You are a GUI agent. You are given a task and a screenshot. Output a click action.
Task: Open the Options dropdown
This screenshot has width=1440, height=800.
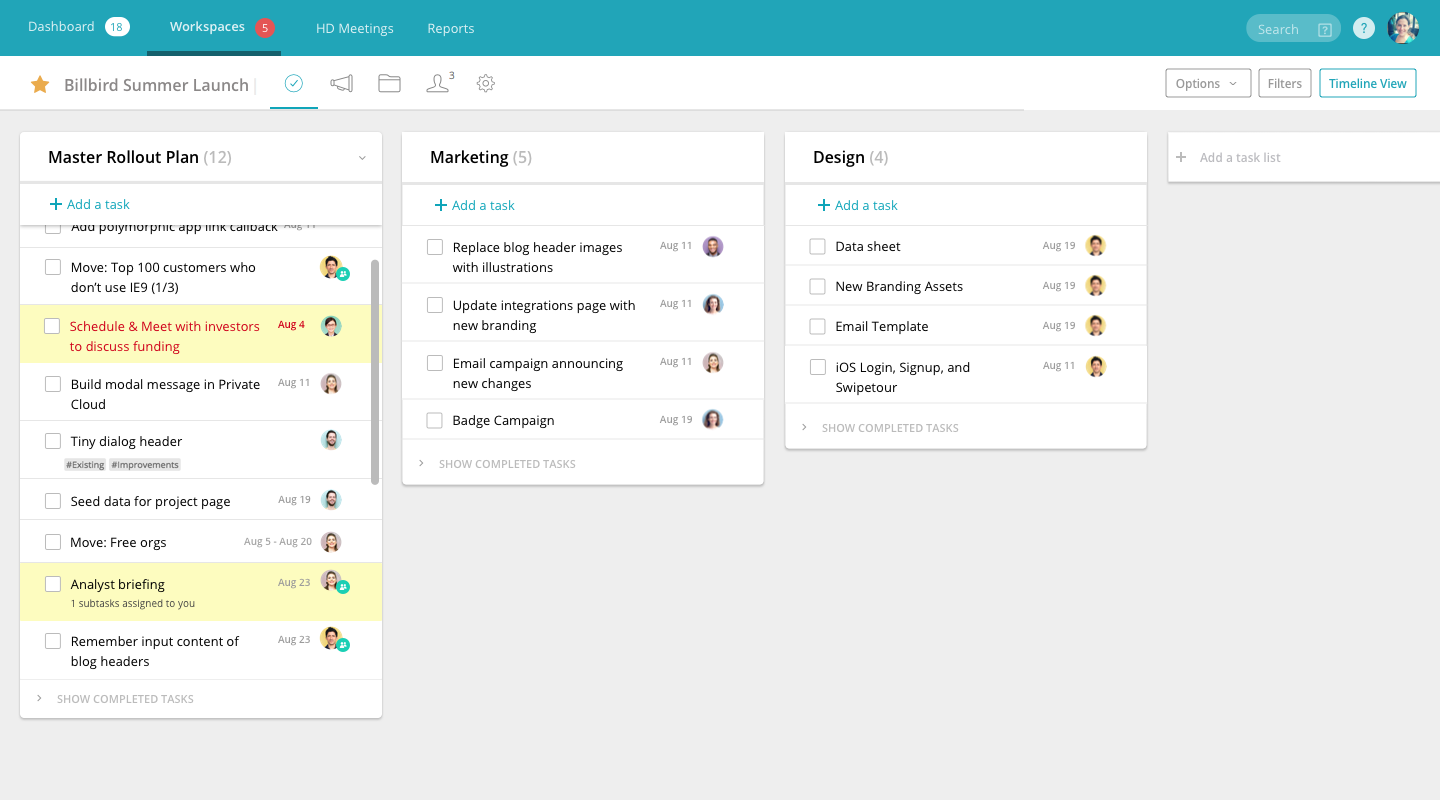tap(1207, 84)
